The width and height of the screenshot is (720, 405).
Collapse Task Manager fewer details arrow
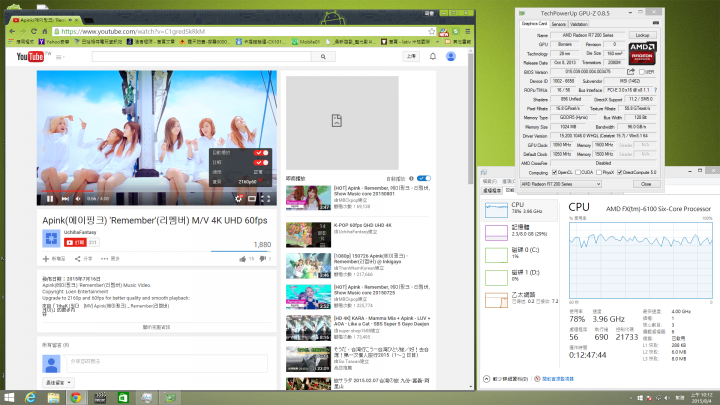click(x=486, y=379)
